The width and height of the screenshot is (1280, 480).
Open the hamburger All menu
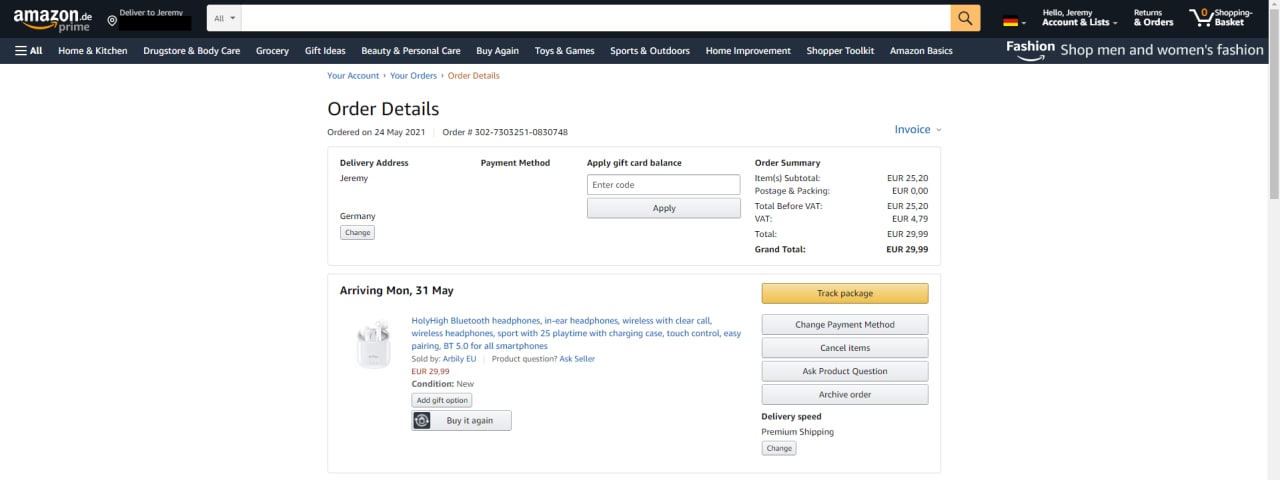29,51
